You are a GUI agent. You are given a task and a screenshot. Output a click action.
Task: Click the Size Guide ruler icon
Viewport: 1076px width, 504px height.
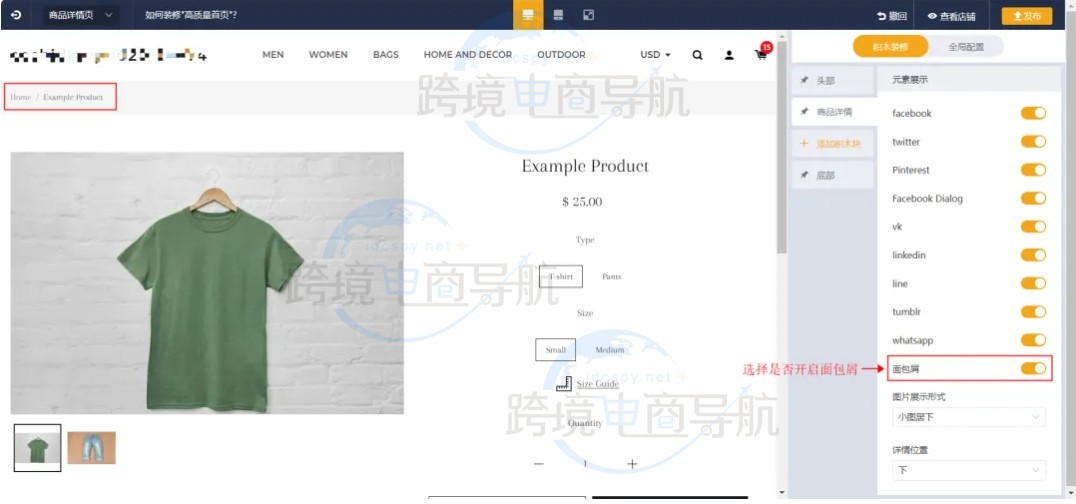[x=563, y=384]
